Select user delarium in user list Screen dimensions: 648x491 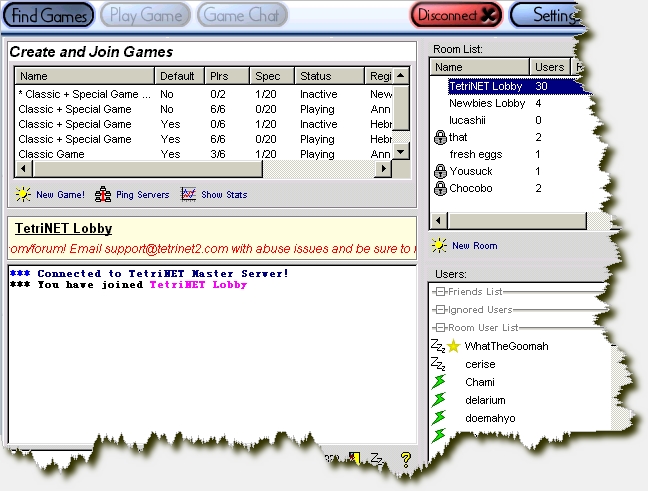pos(485,400)
